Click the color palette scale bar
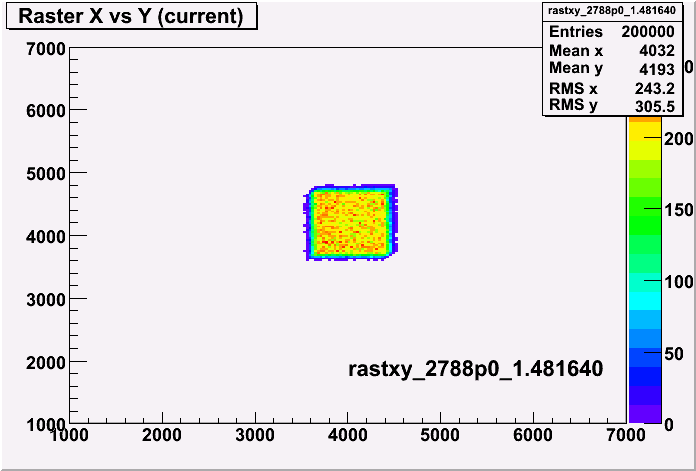Viewport: 696px width, 471px height. coord(645,269)
